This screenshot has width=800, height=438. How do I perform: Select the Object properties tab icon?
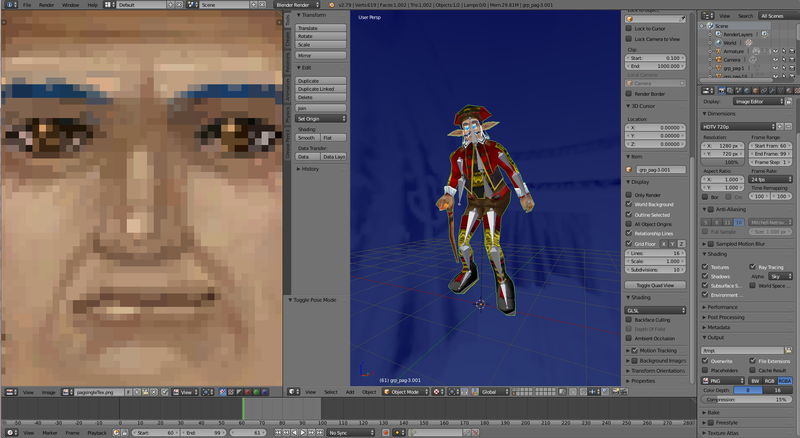(756, 90)
